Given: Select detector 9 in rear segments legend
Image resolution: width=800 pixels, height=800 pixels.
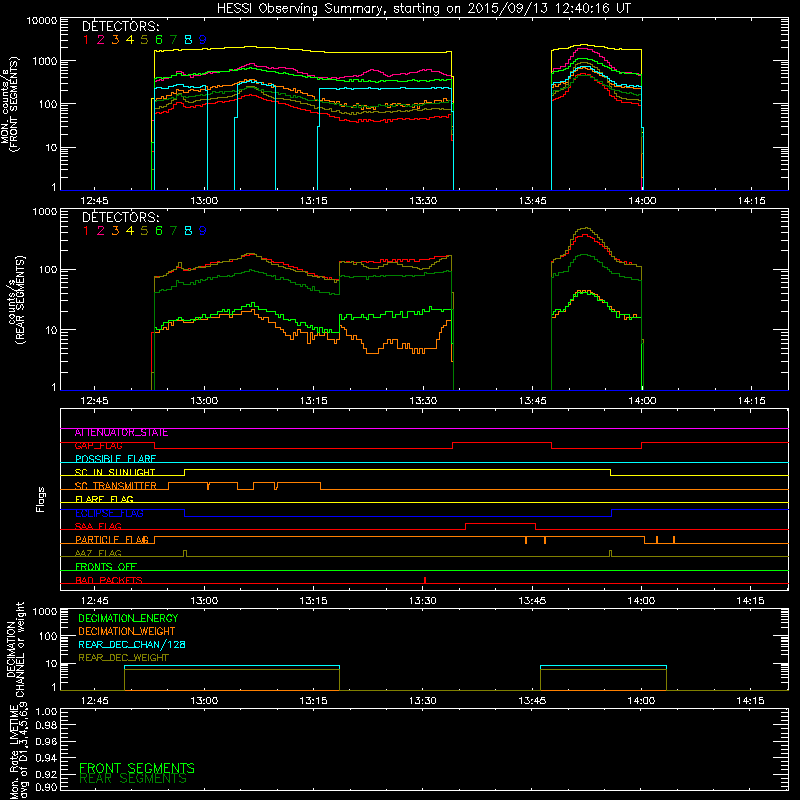Looking at the screenshot, I should (203, 231).
